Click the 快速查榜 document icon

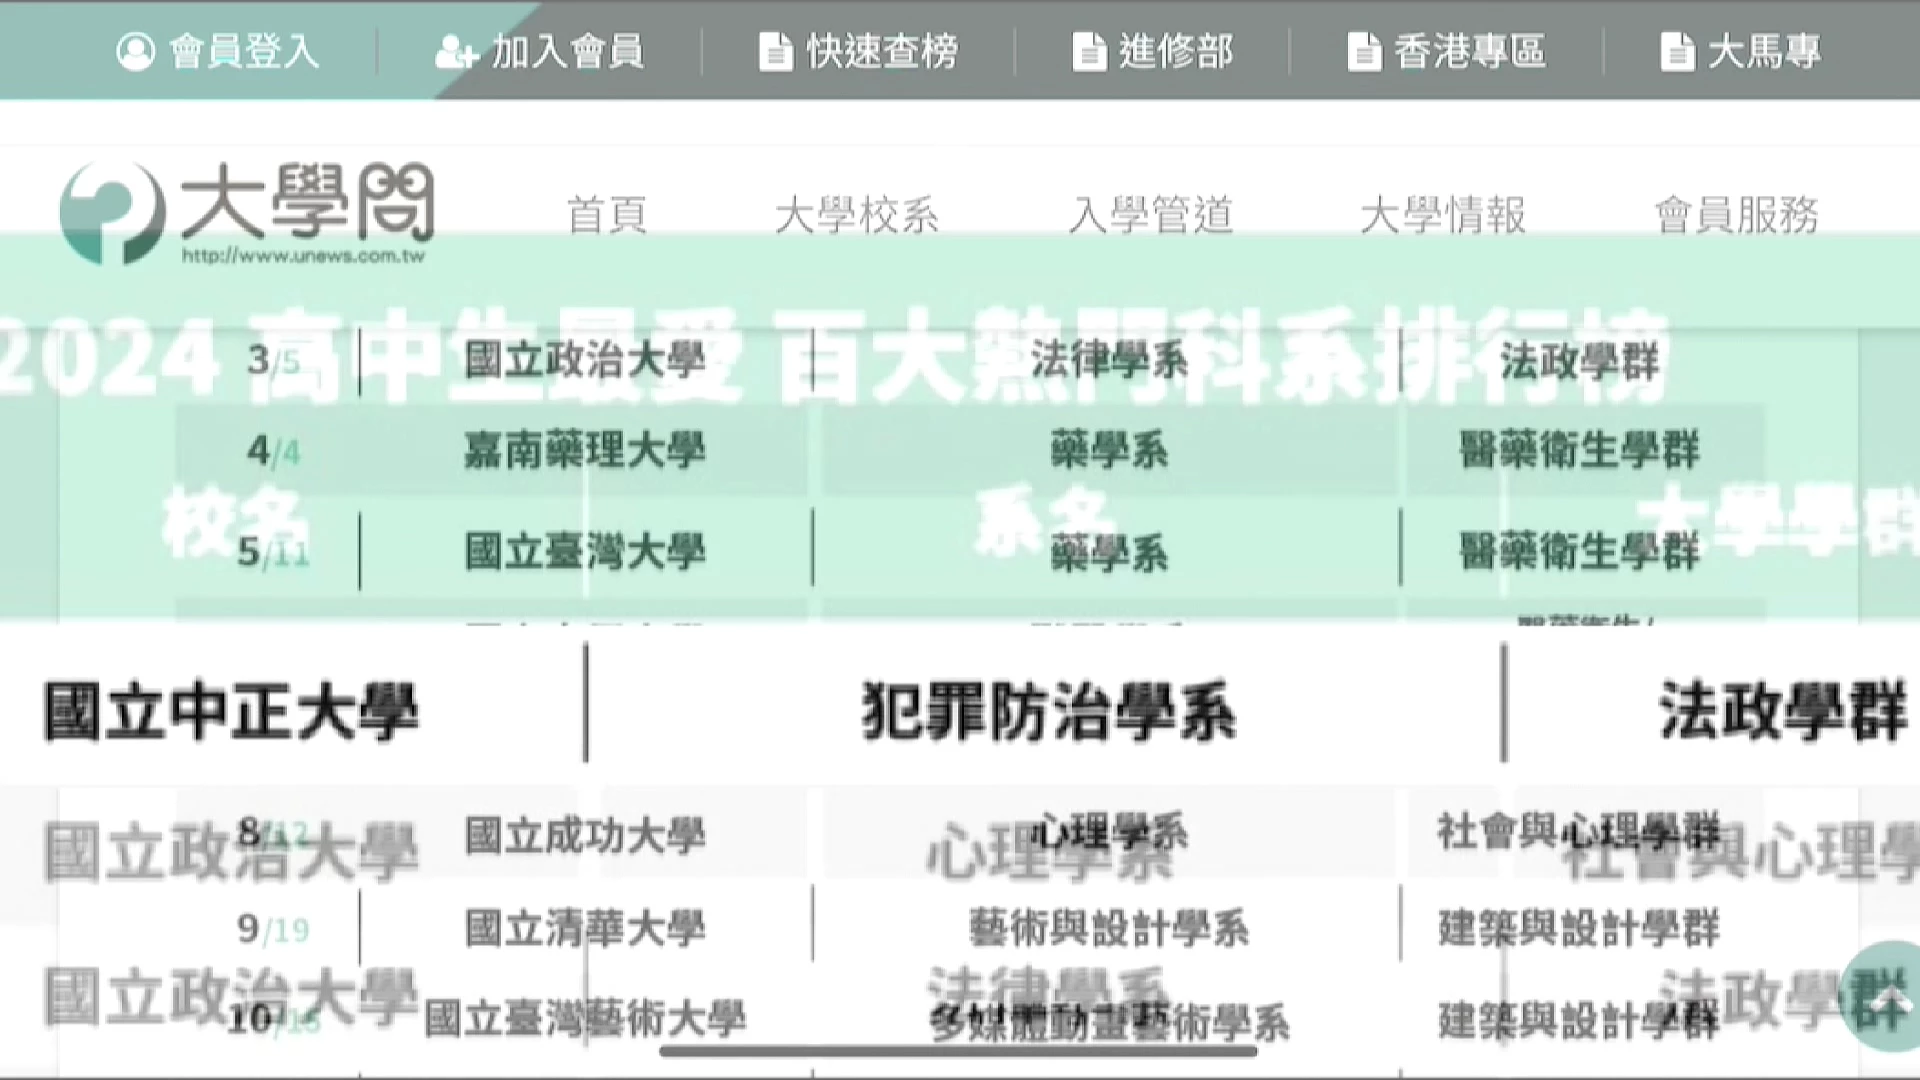[775, 52]
